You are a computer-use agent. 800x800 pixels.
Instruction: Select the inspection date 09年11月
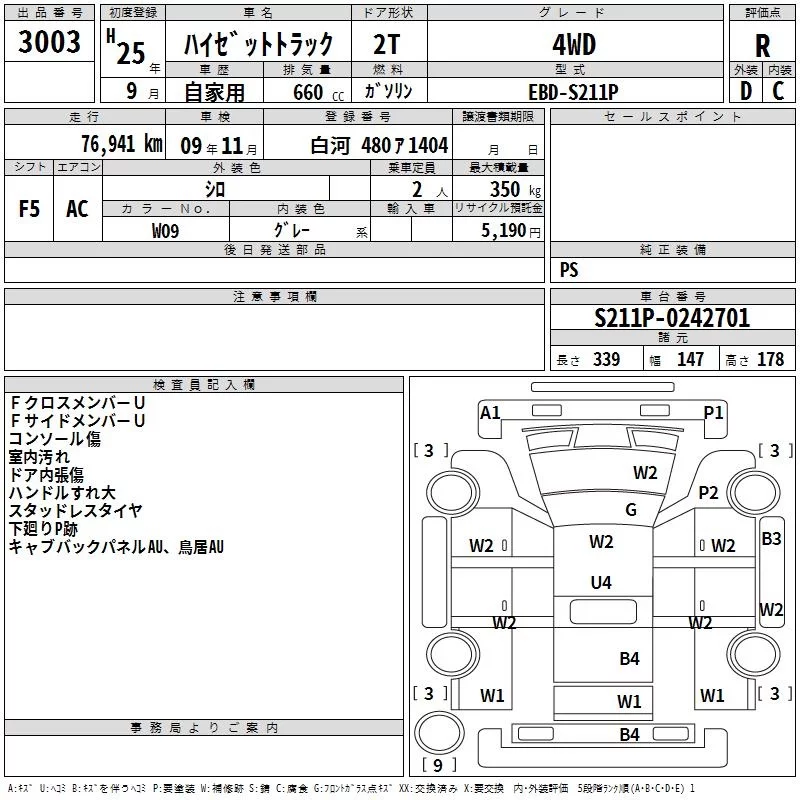[x=219, y=146]
